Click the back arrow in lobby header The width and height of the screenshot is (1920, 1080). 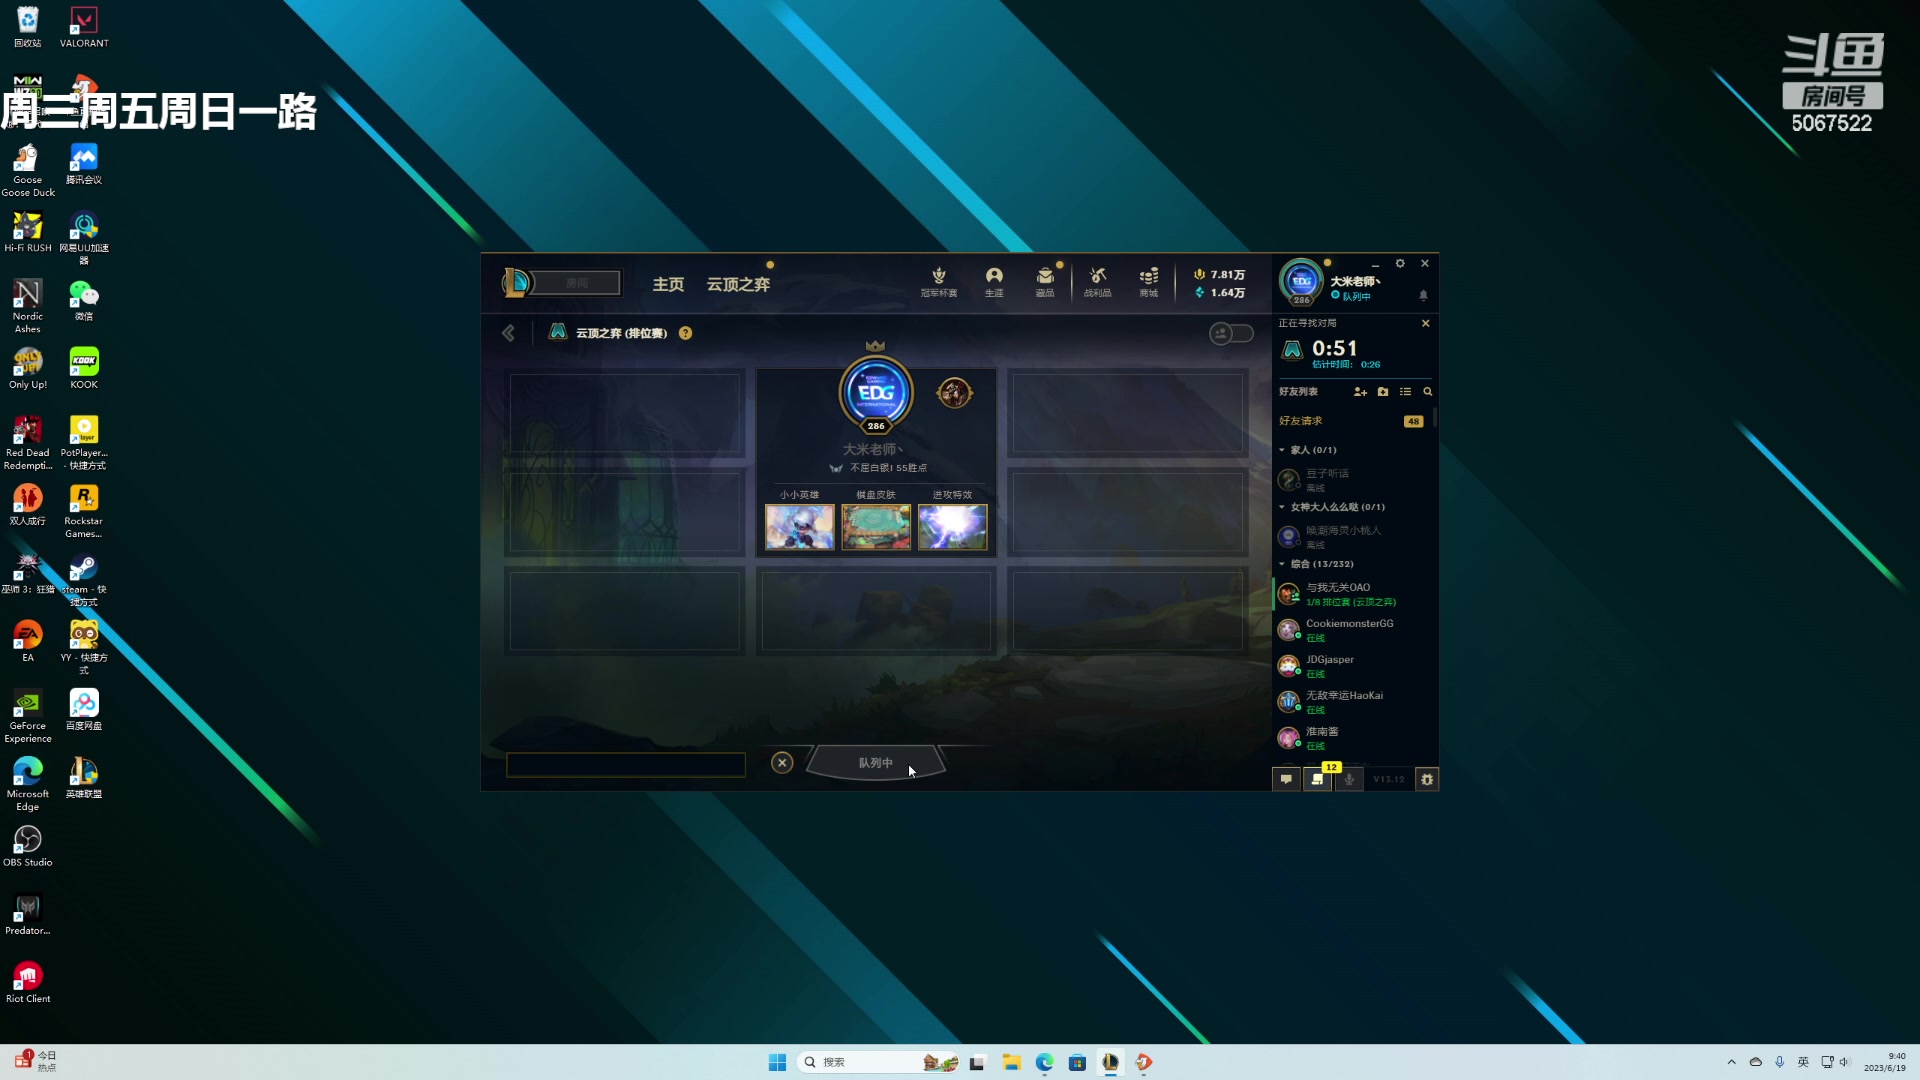(x=508, y=333)
